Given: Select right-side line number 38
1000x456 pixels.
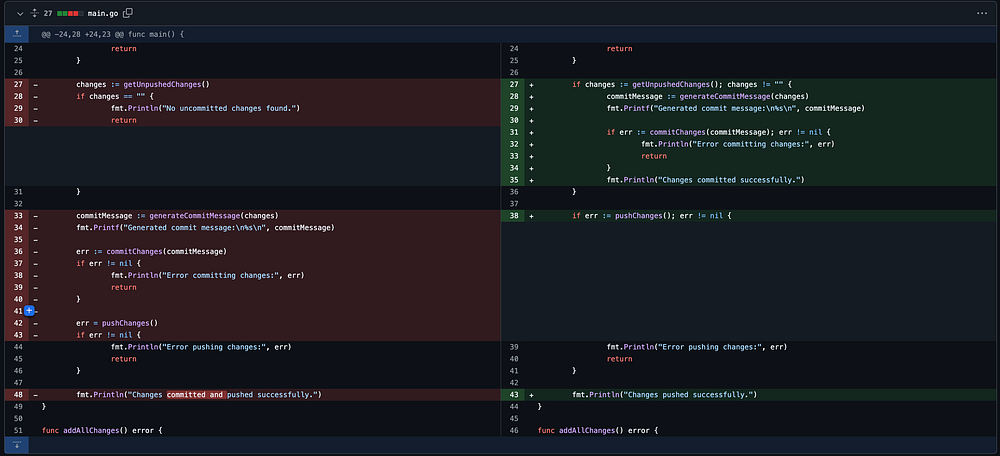Looking at the screenshot, I should click(x=513, y=215).
